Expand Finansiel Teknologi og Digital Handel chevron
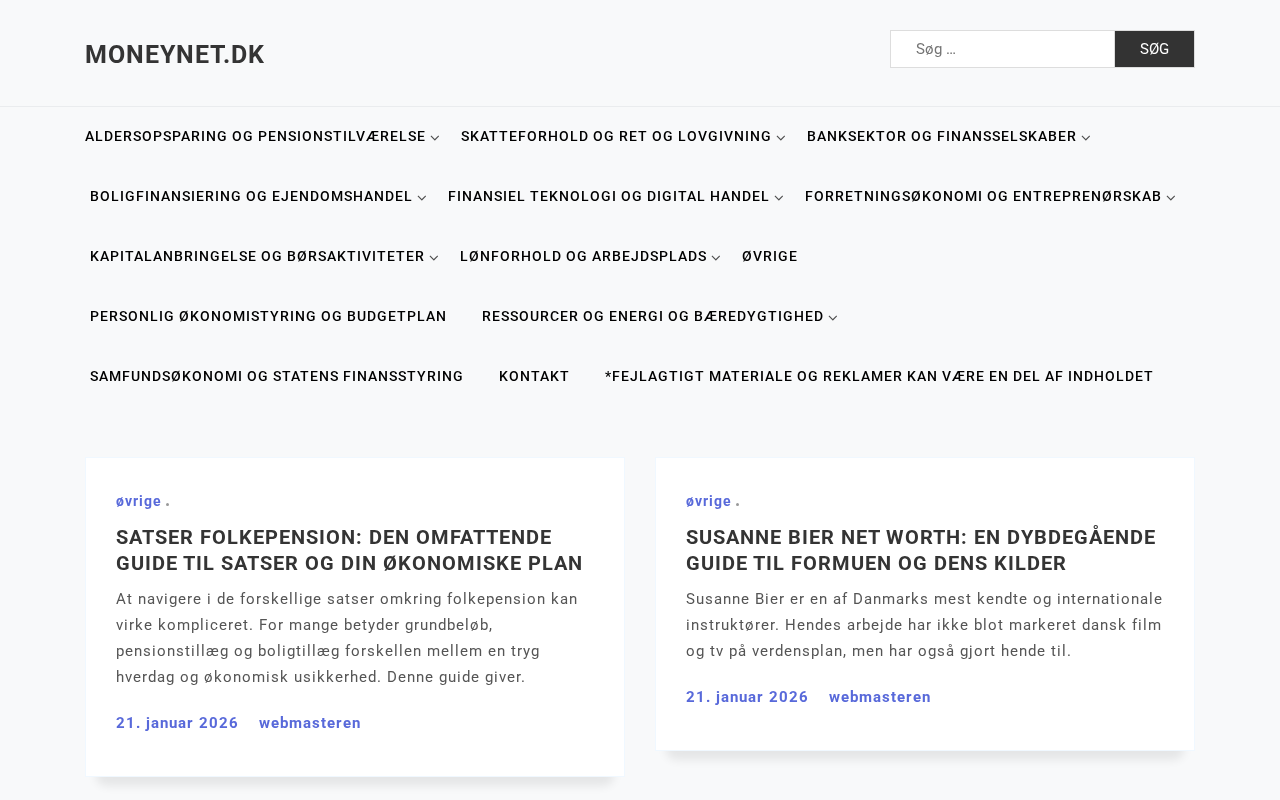Image resolution: width=1280 pixels, height=800 pixels. click(x=779, y=198)
